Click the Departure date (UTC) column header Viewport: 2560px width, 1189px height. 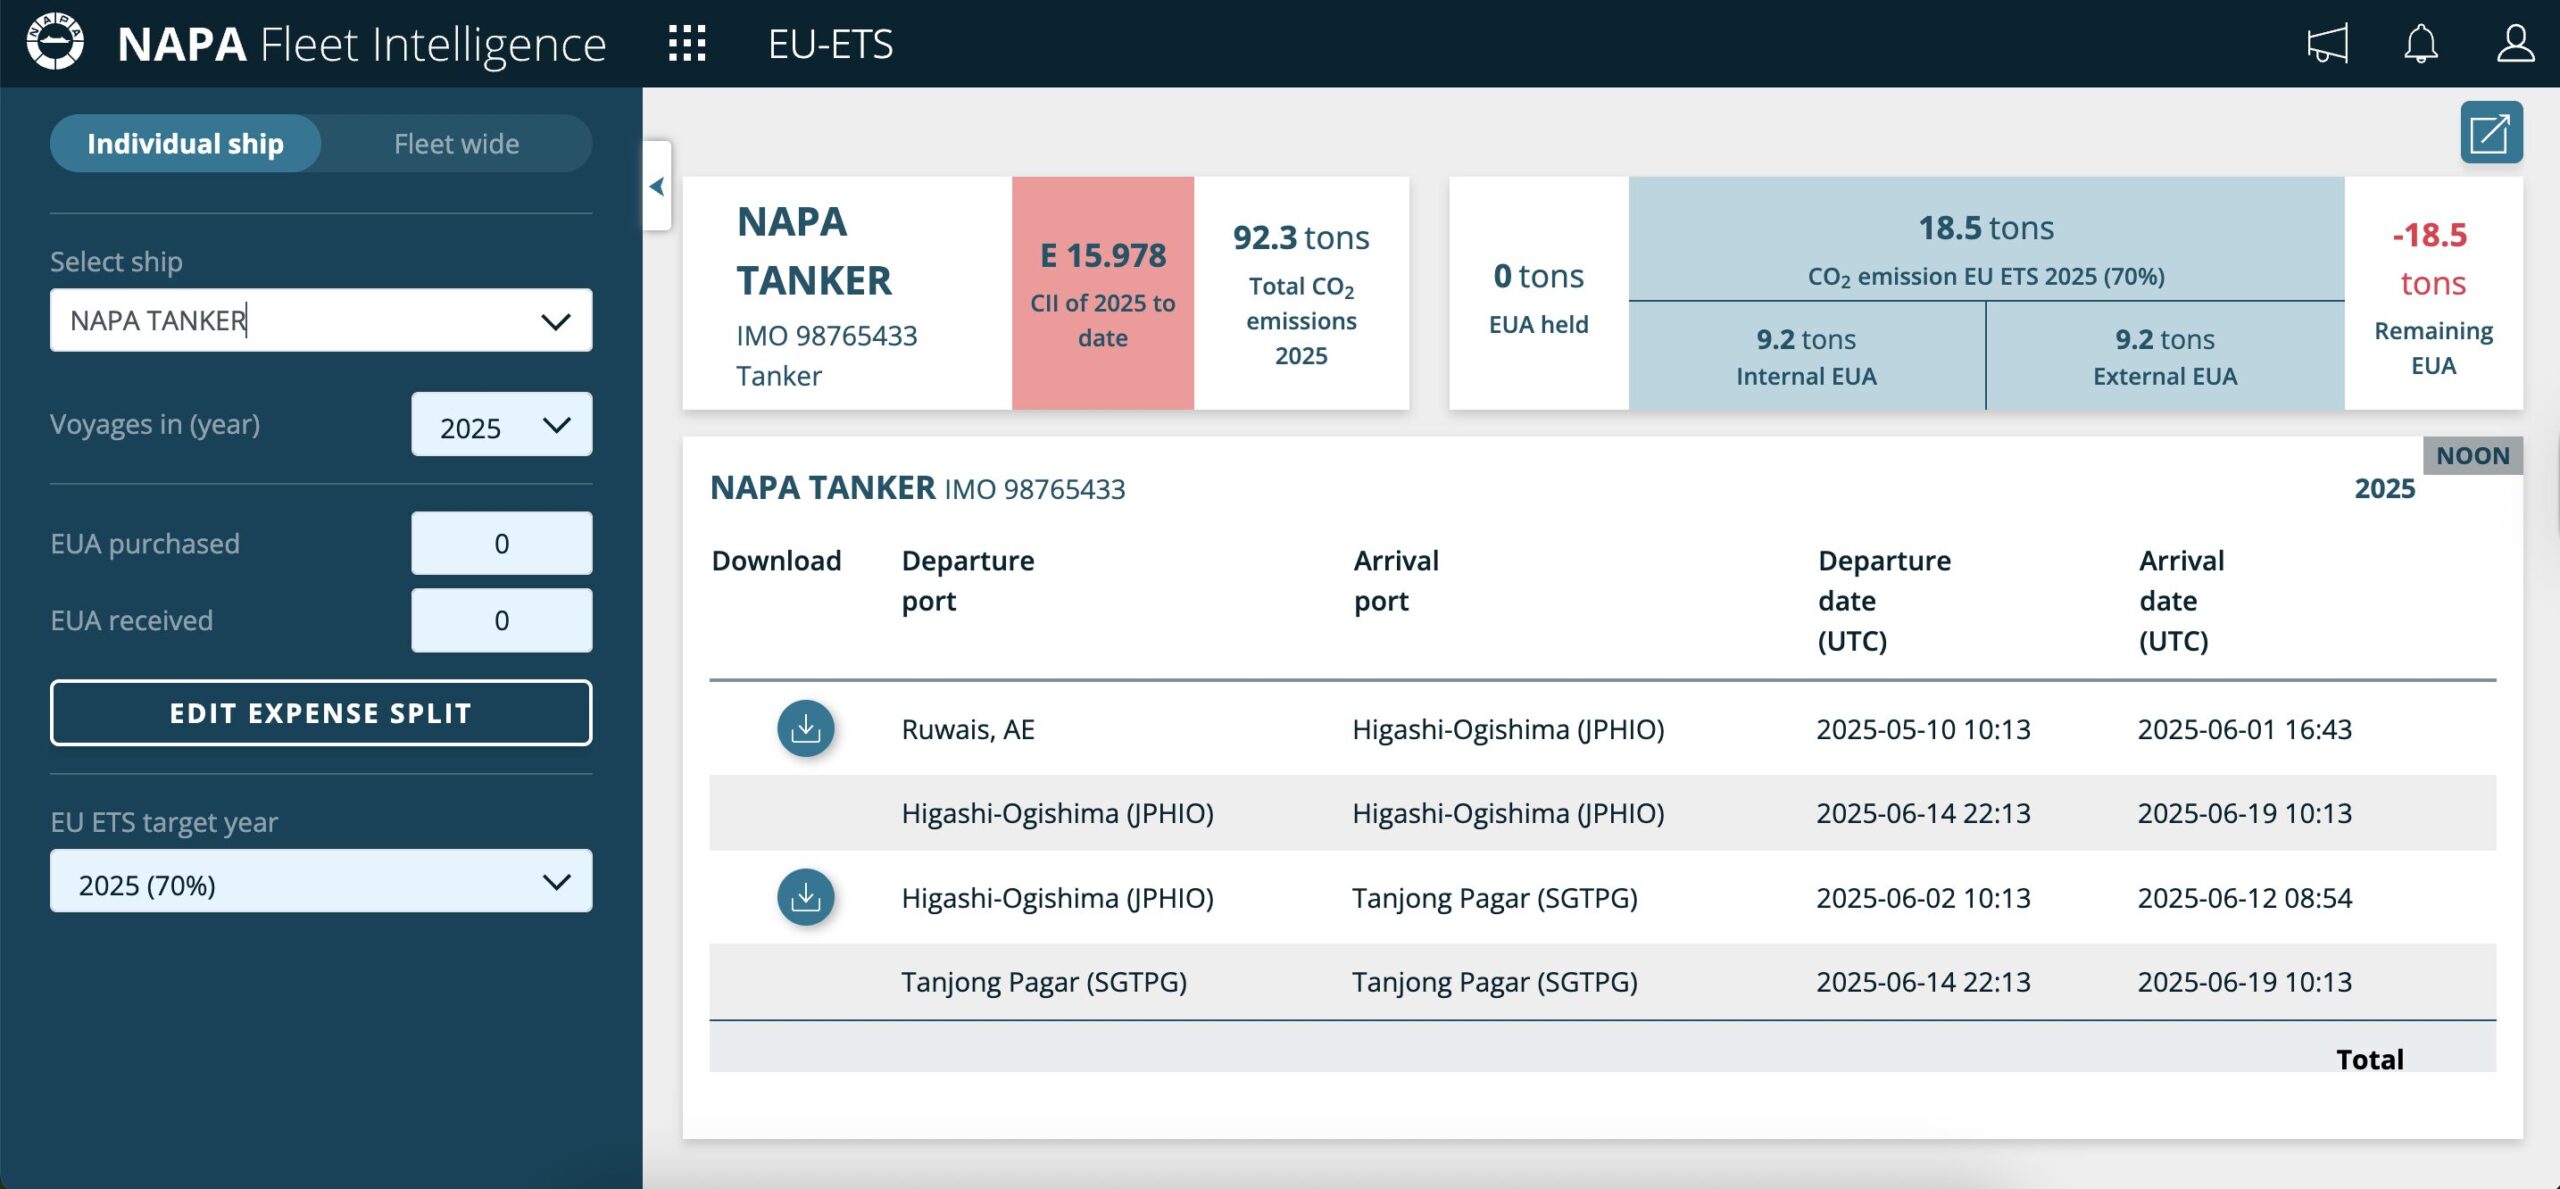click(x=1884, y=600)
